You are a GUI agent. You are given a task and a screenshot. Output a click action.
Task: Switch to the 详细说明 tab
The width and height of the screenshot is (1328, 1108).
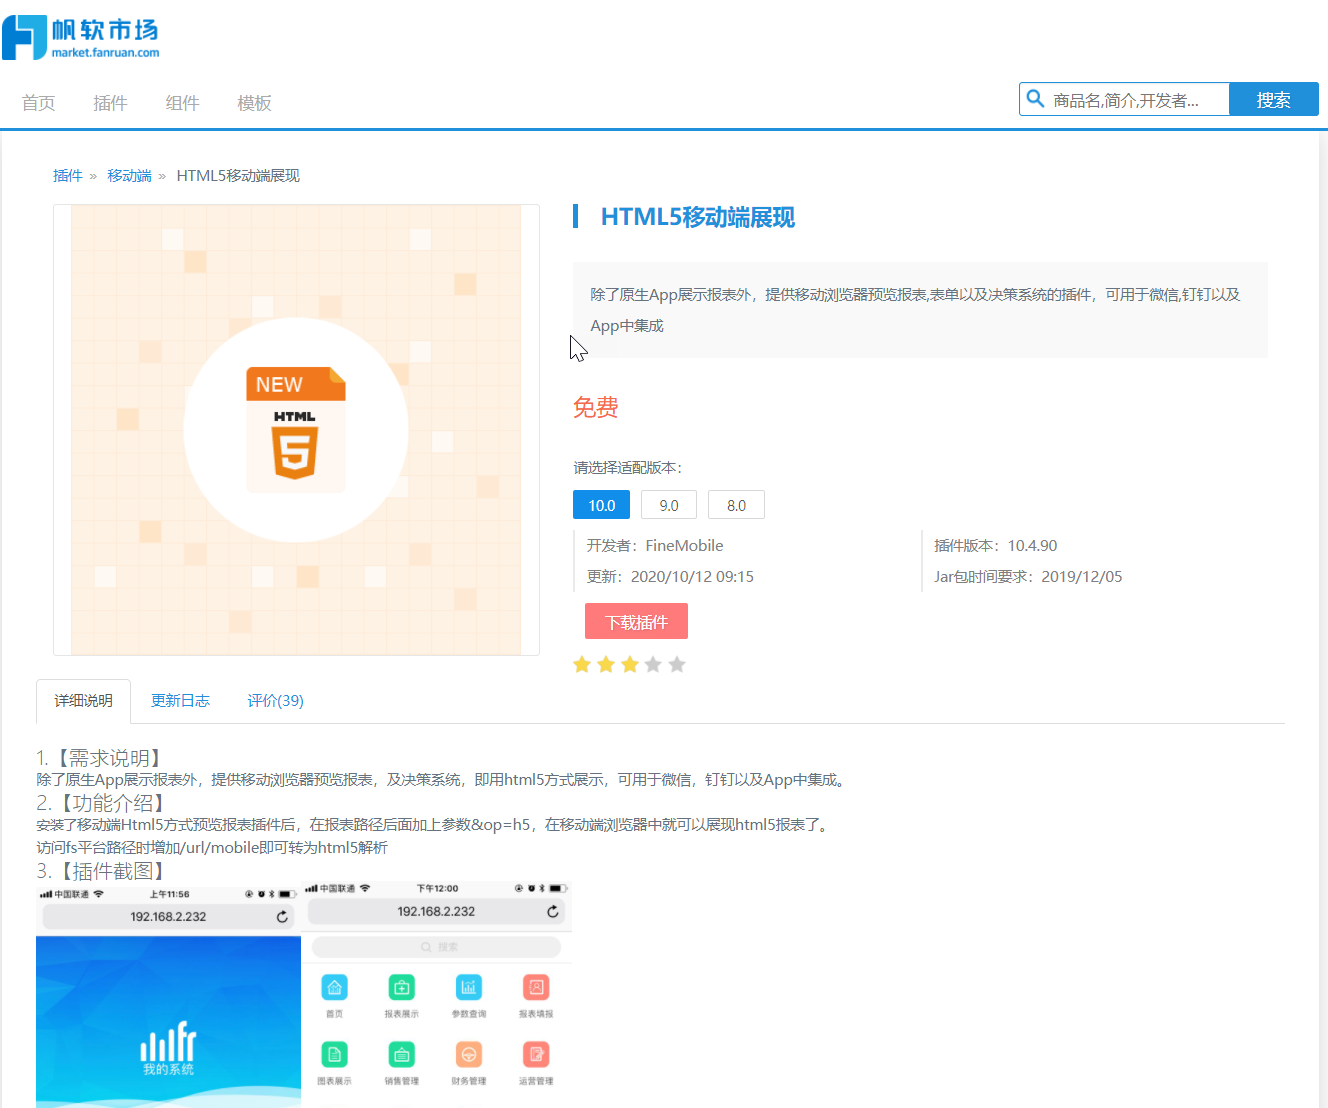(83, 701)
